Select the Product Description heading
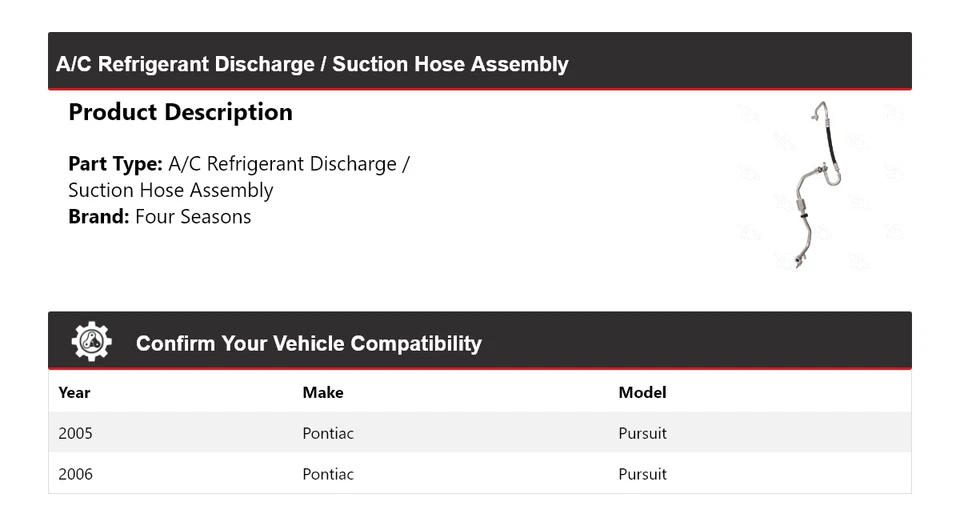This screenshot has height=526, width=960. coord(180,112)
